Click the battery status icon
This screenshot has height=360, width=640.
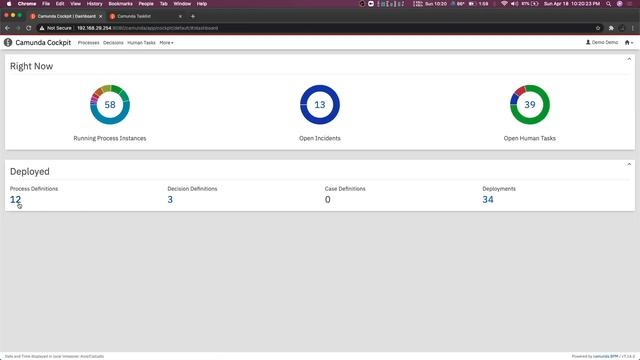tap(535, 4)
